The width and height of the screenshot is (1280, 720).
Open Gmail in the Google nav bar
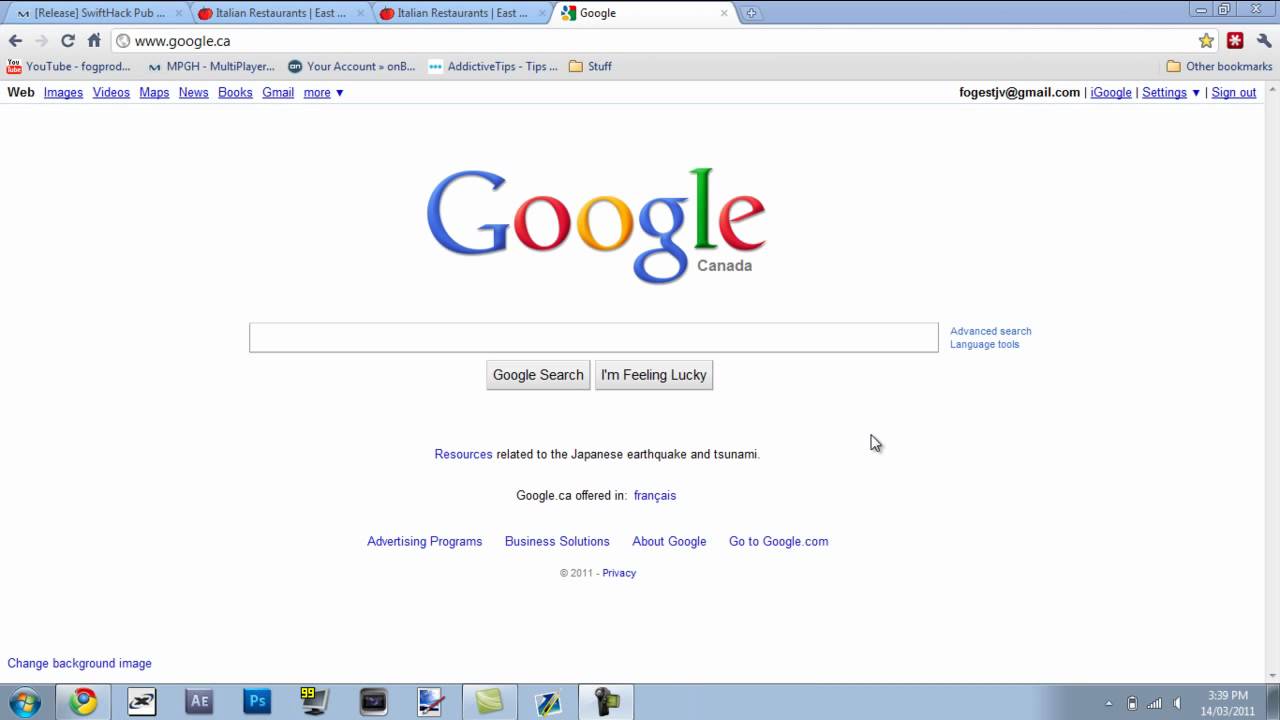coord(278,92)
